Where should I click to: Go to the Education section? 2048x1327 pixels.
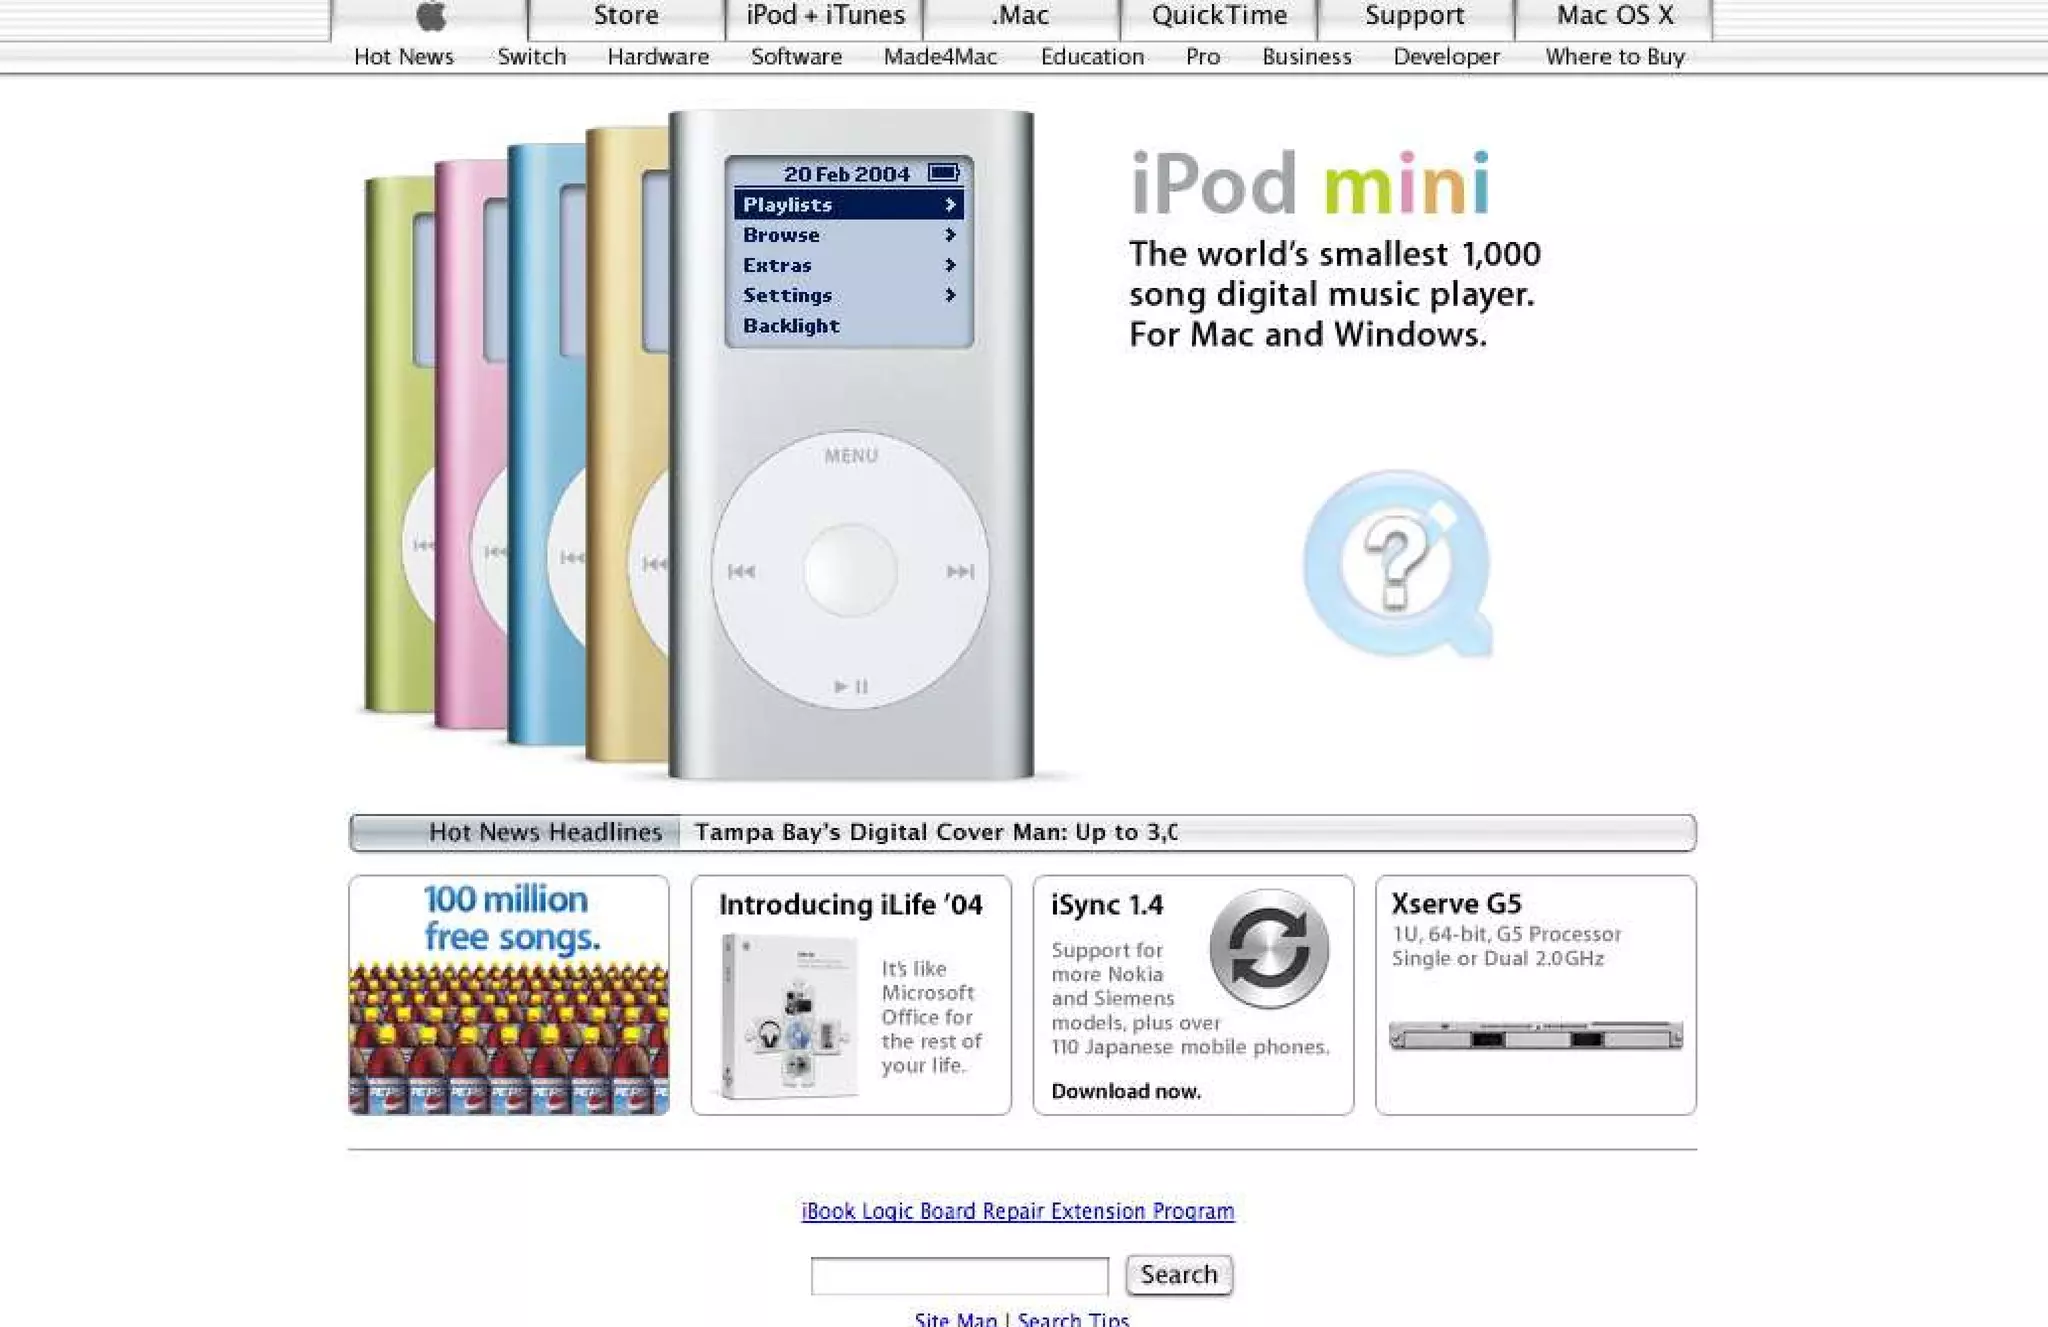coord(1092,57)
